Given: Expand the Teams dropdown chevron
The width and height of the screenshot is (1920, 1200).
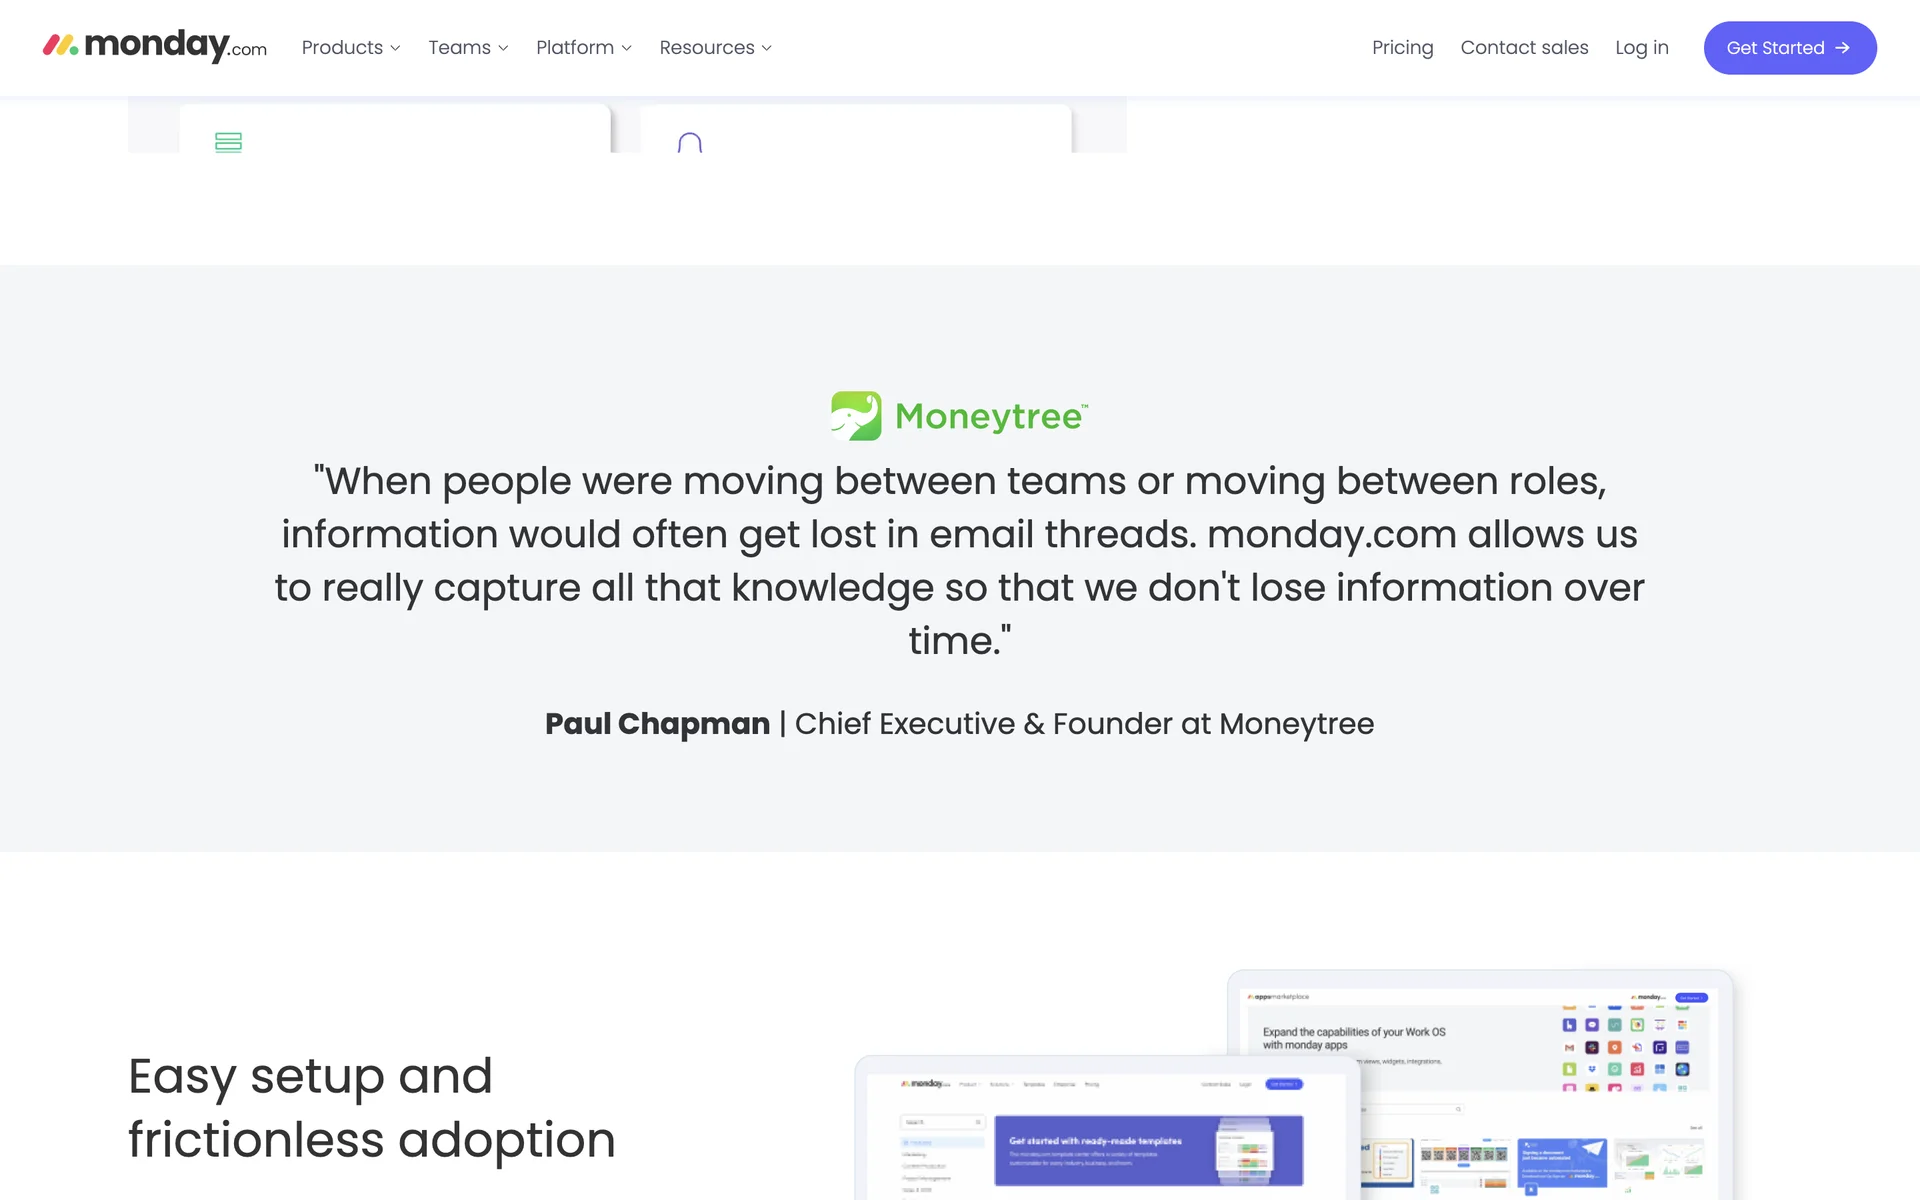Looking at the screenshot, I should [x=503, y=48].
